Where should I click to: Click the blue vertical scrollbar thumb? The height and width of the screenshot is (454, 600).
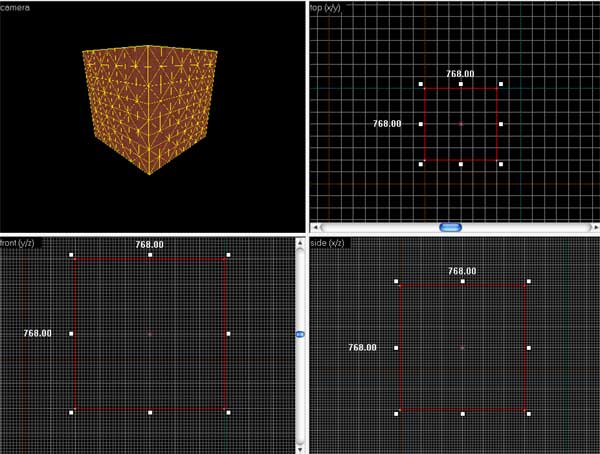click(300, 334)
